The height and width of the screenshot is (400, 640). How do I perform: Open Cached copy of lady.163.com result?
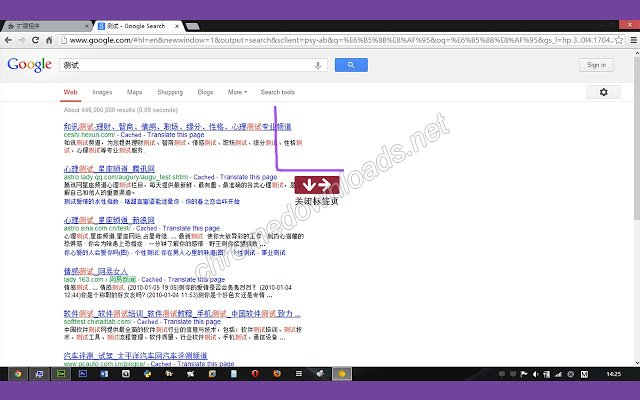pos(152,280)
